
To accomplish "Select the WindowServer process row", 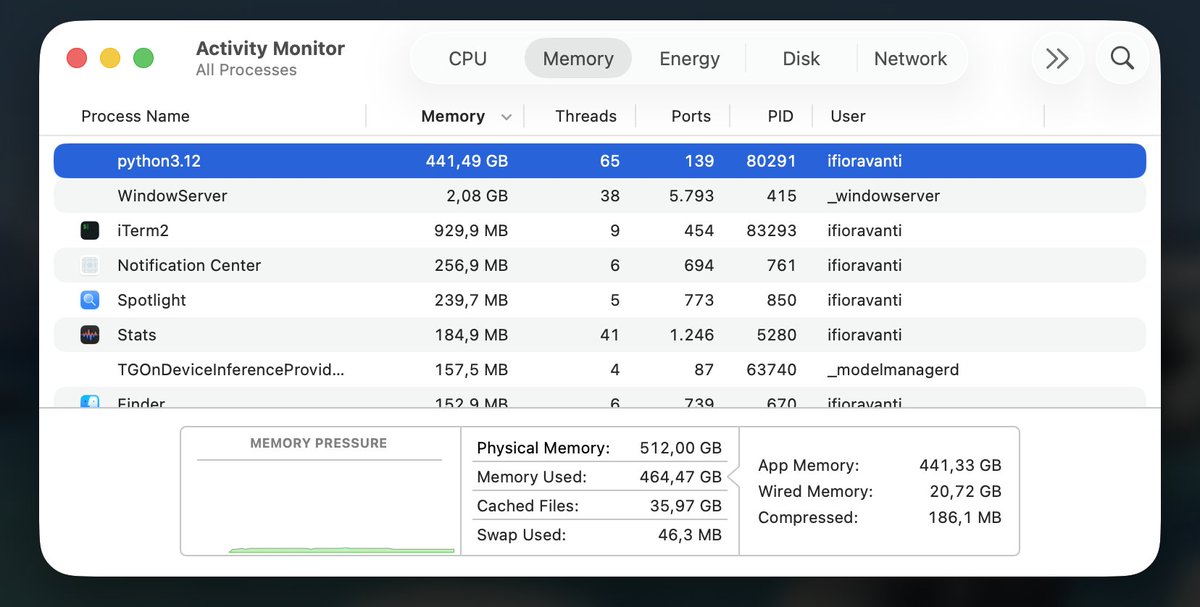I will [x=600, y=196].
